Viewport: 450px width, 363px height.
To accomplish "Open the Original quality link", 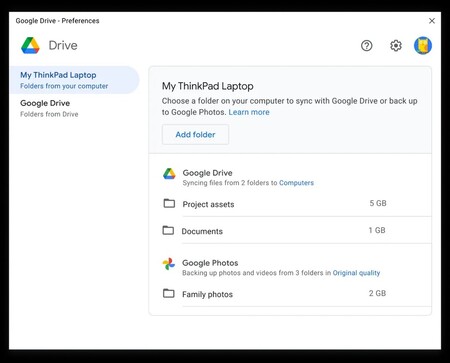I will pyautogui.click(x=356, y=273).
